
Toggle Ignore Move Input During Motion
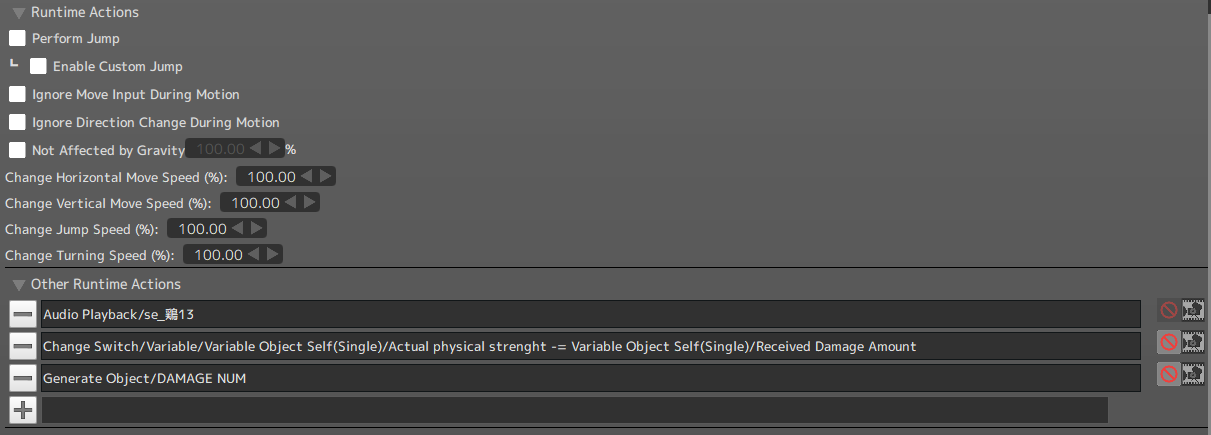tap(17, 94)
